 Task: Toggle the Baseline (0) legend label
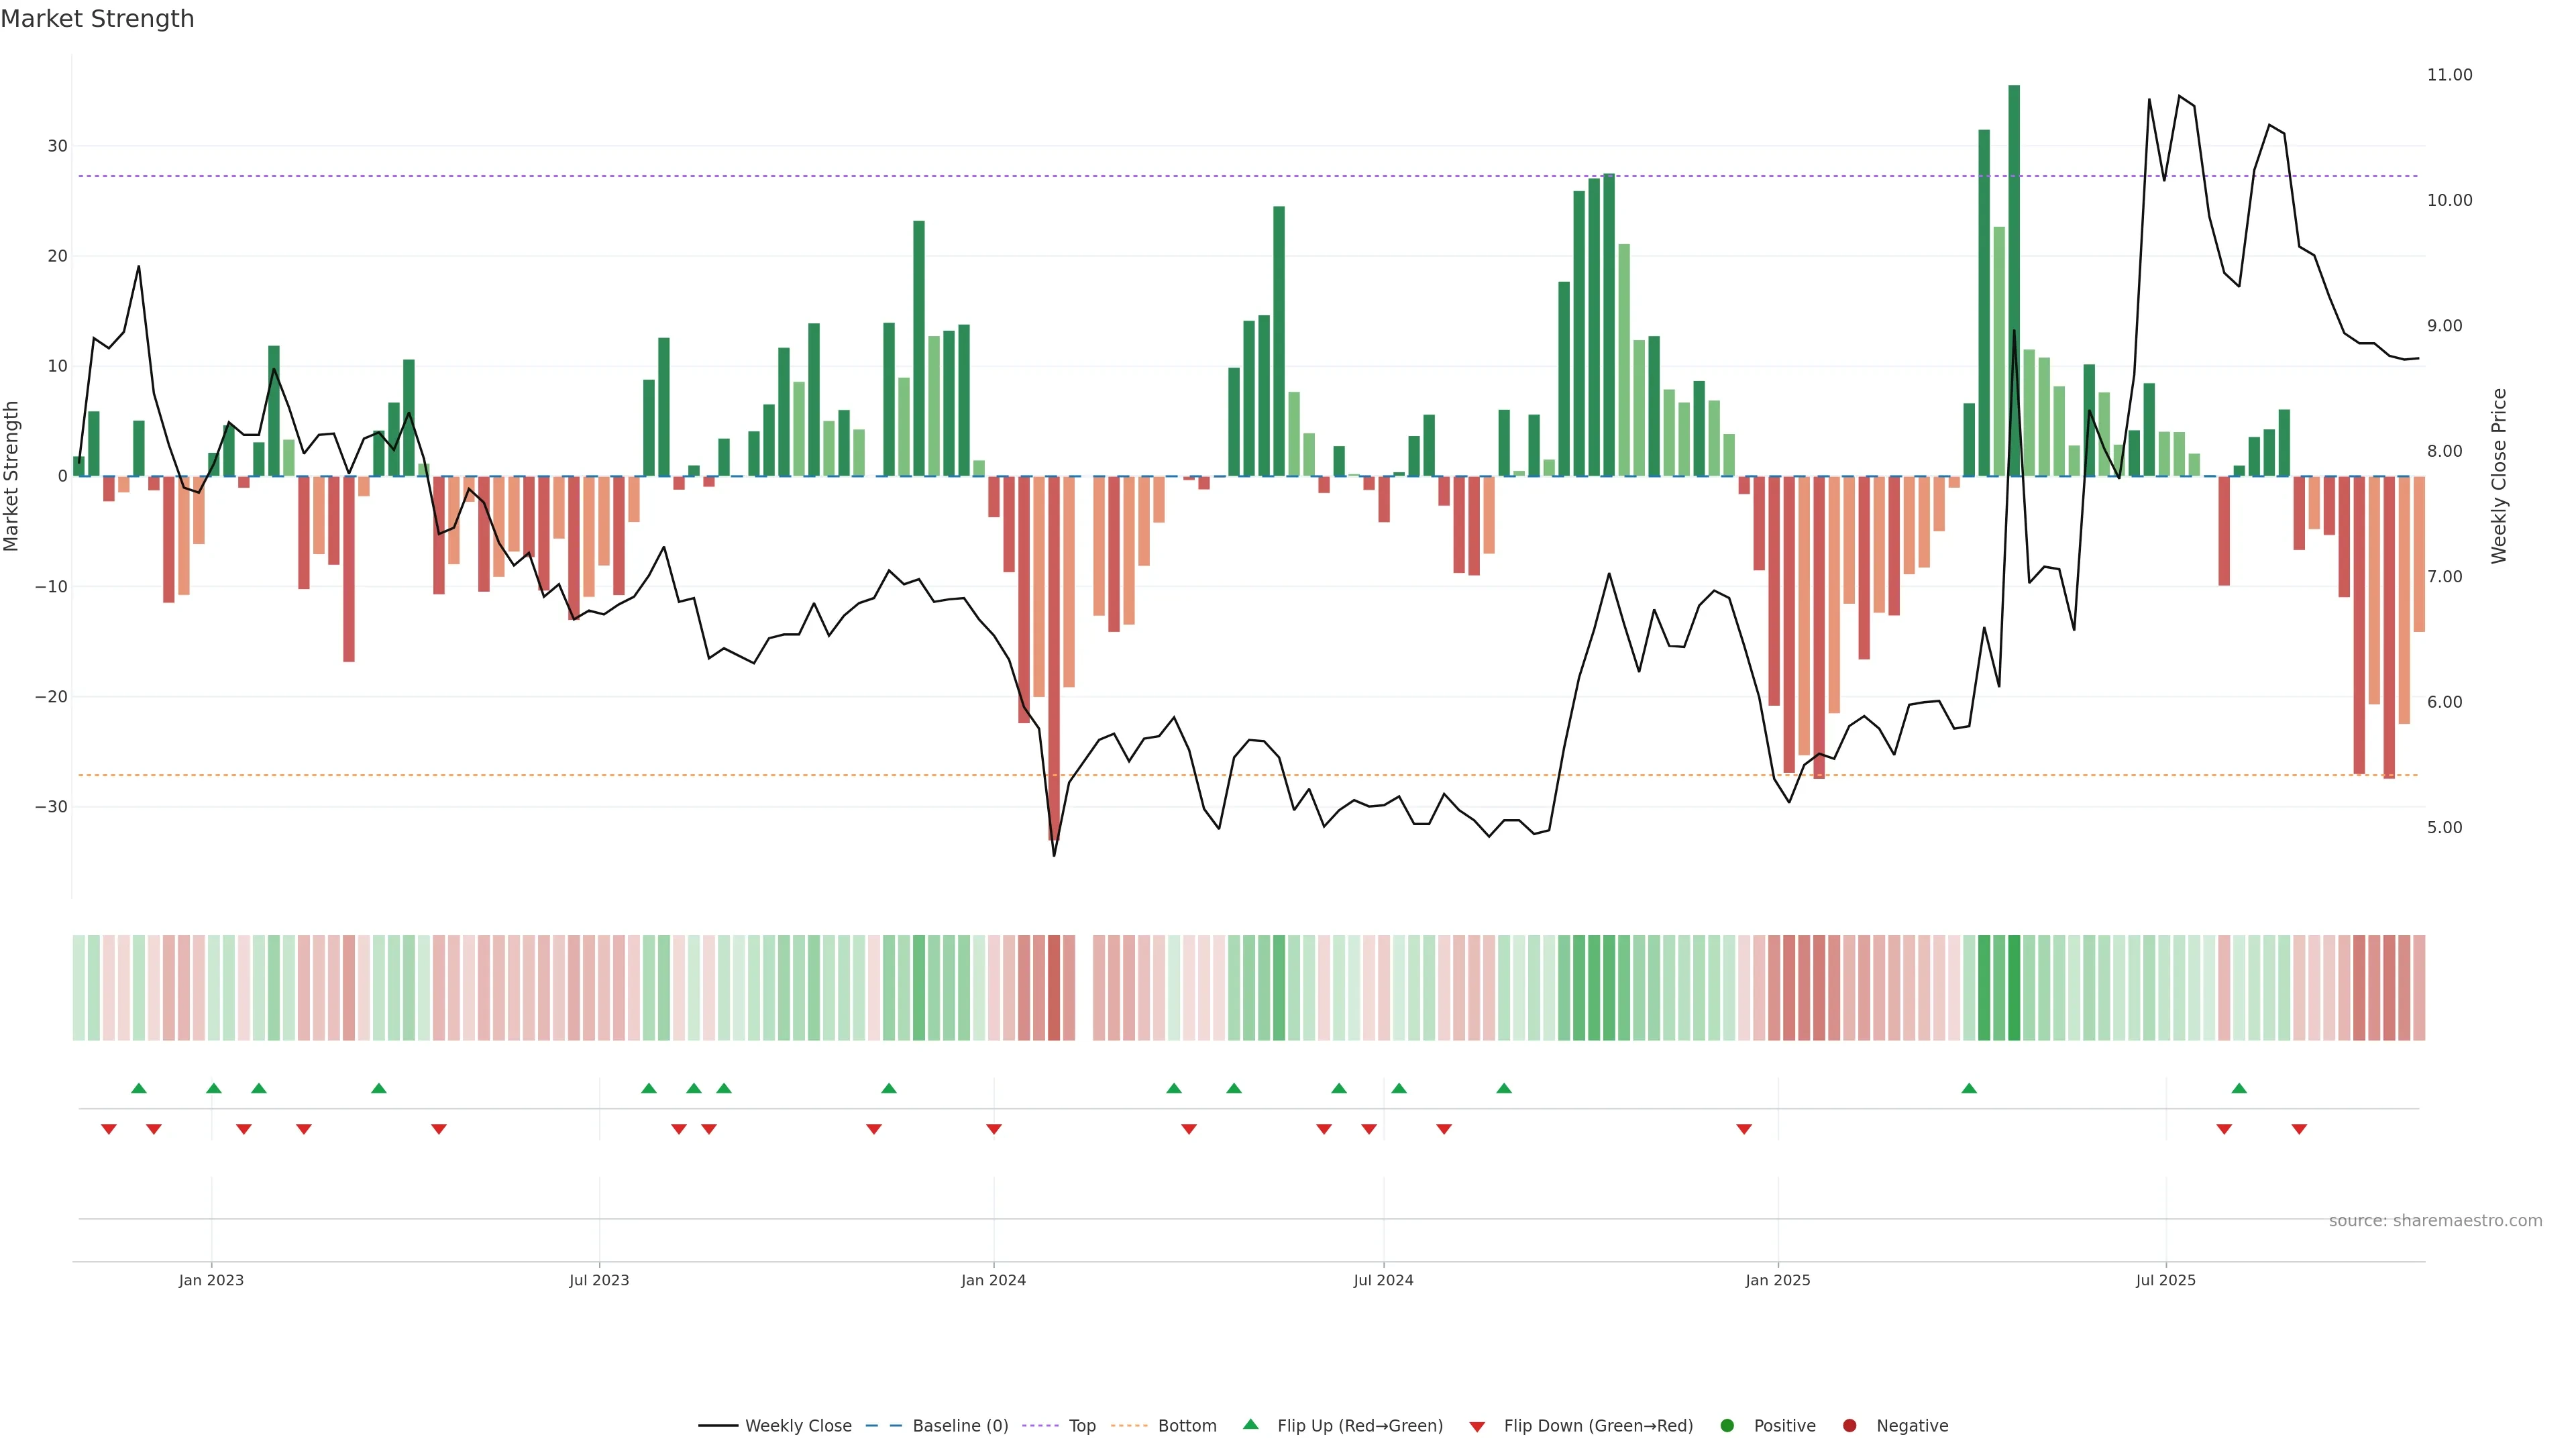point(960,1425)
